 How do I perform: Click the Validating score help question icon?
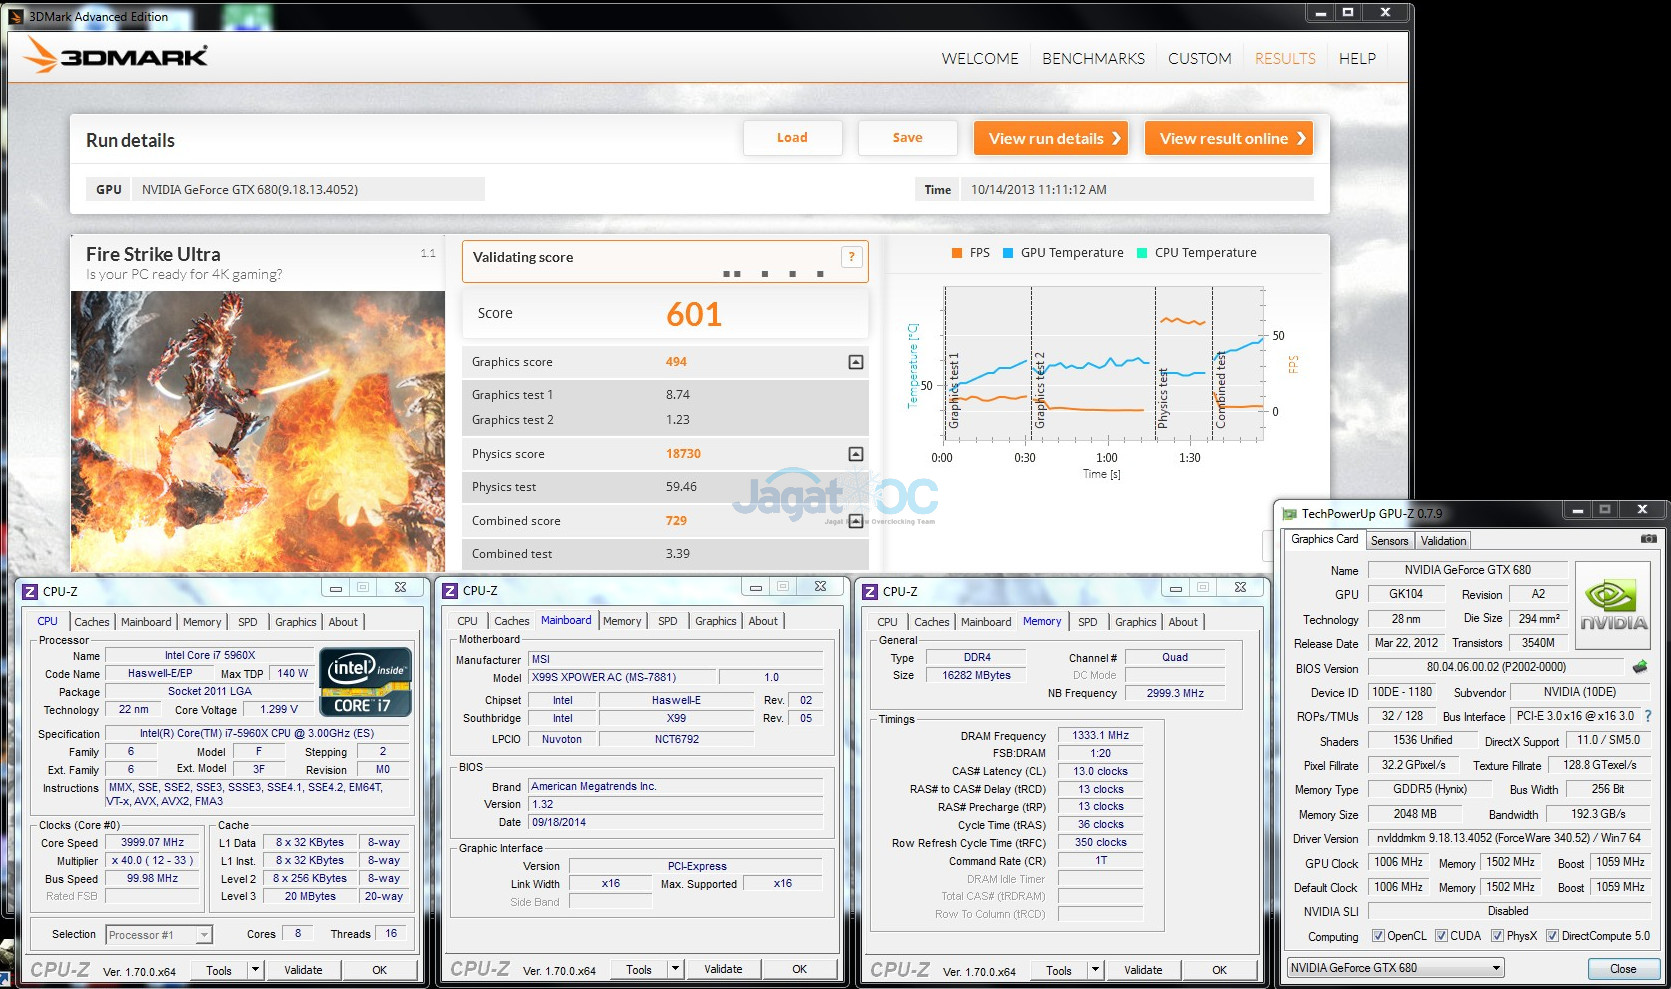tap(851, 257)
